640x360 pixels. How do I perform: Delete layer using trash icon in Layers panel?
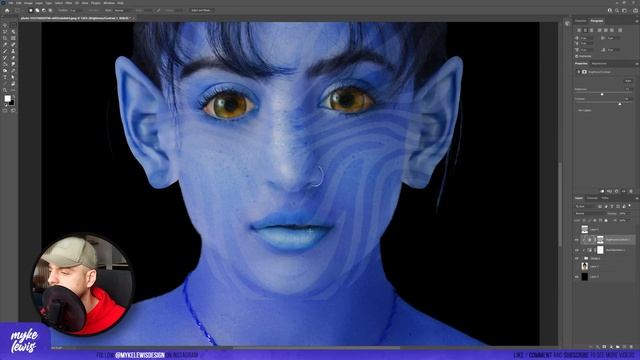coord(631,347)
